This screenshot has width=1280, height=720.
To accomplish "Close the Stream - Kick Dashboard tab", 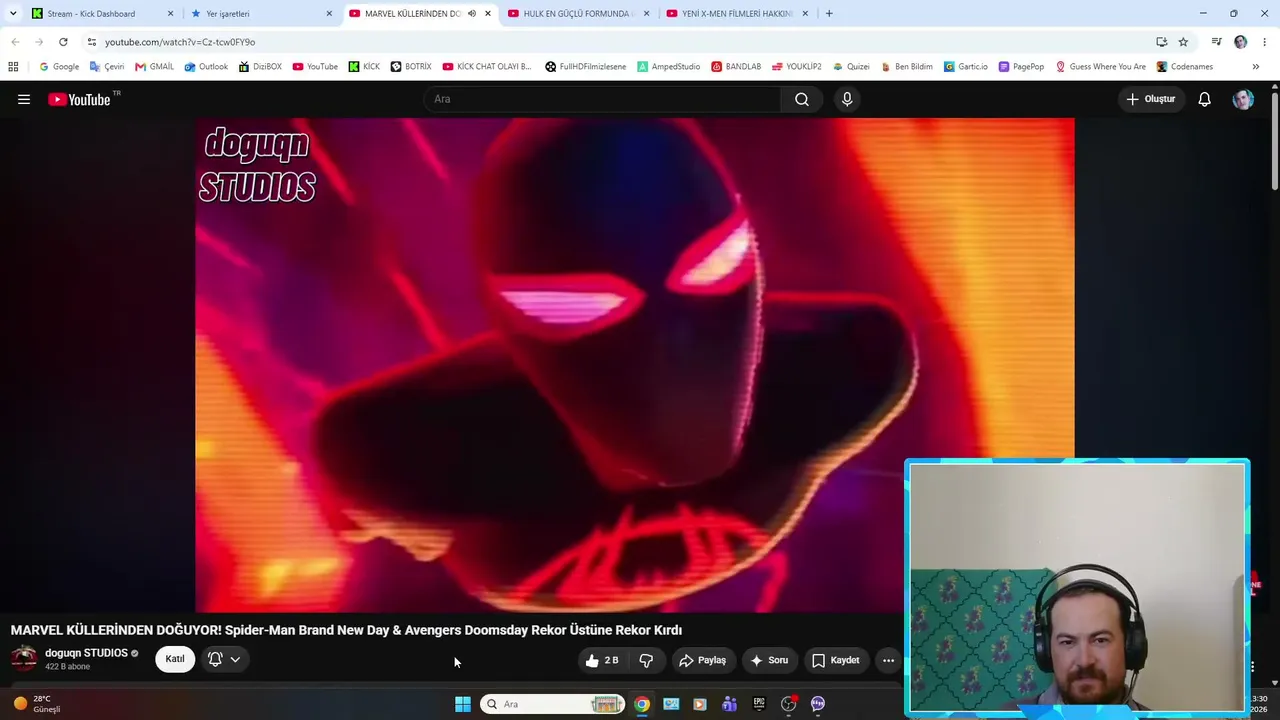I will point(170,14).
